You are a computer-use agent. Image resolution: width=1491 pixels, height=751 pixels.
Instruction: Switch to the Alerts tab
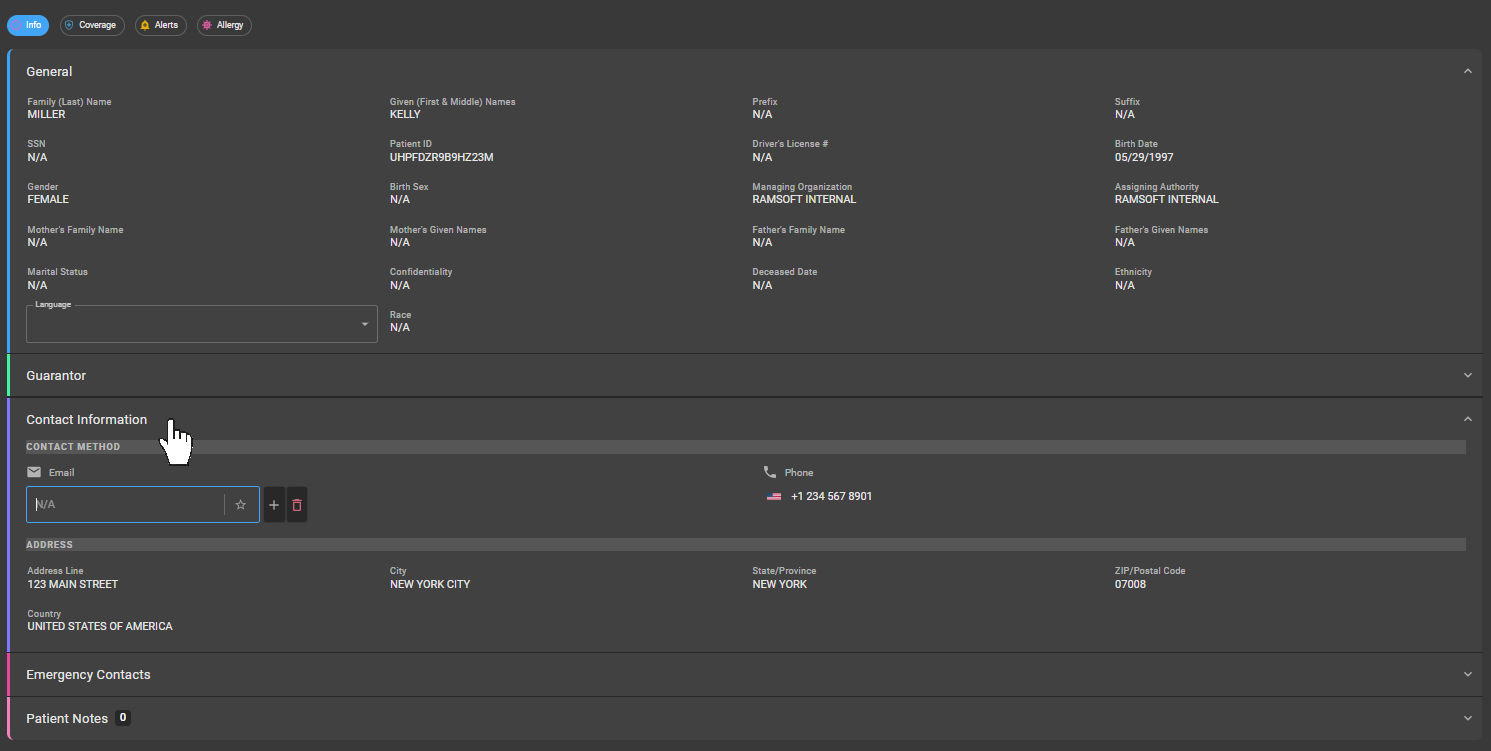(160, 25)
